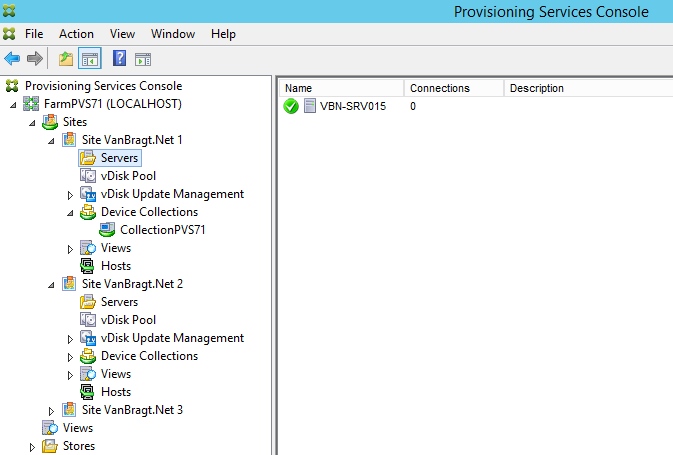The width and height of the screenshot is (673, 455).
Task: Select 'FarmPVS71 (LOCALHOST)' label
Action: coord(113,104)
